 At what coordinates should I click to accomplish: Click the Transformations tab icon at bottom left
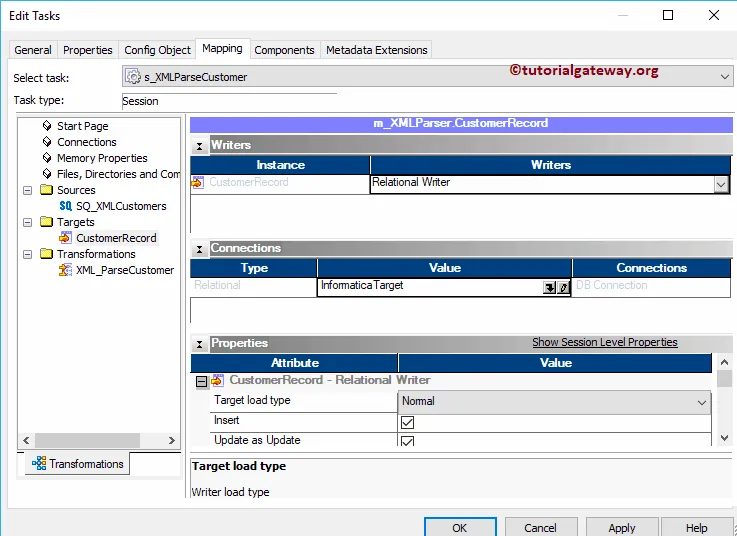39,463
